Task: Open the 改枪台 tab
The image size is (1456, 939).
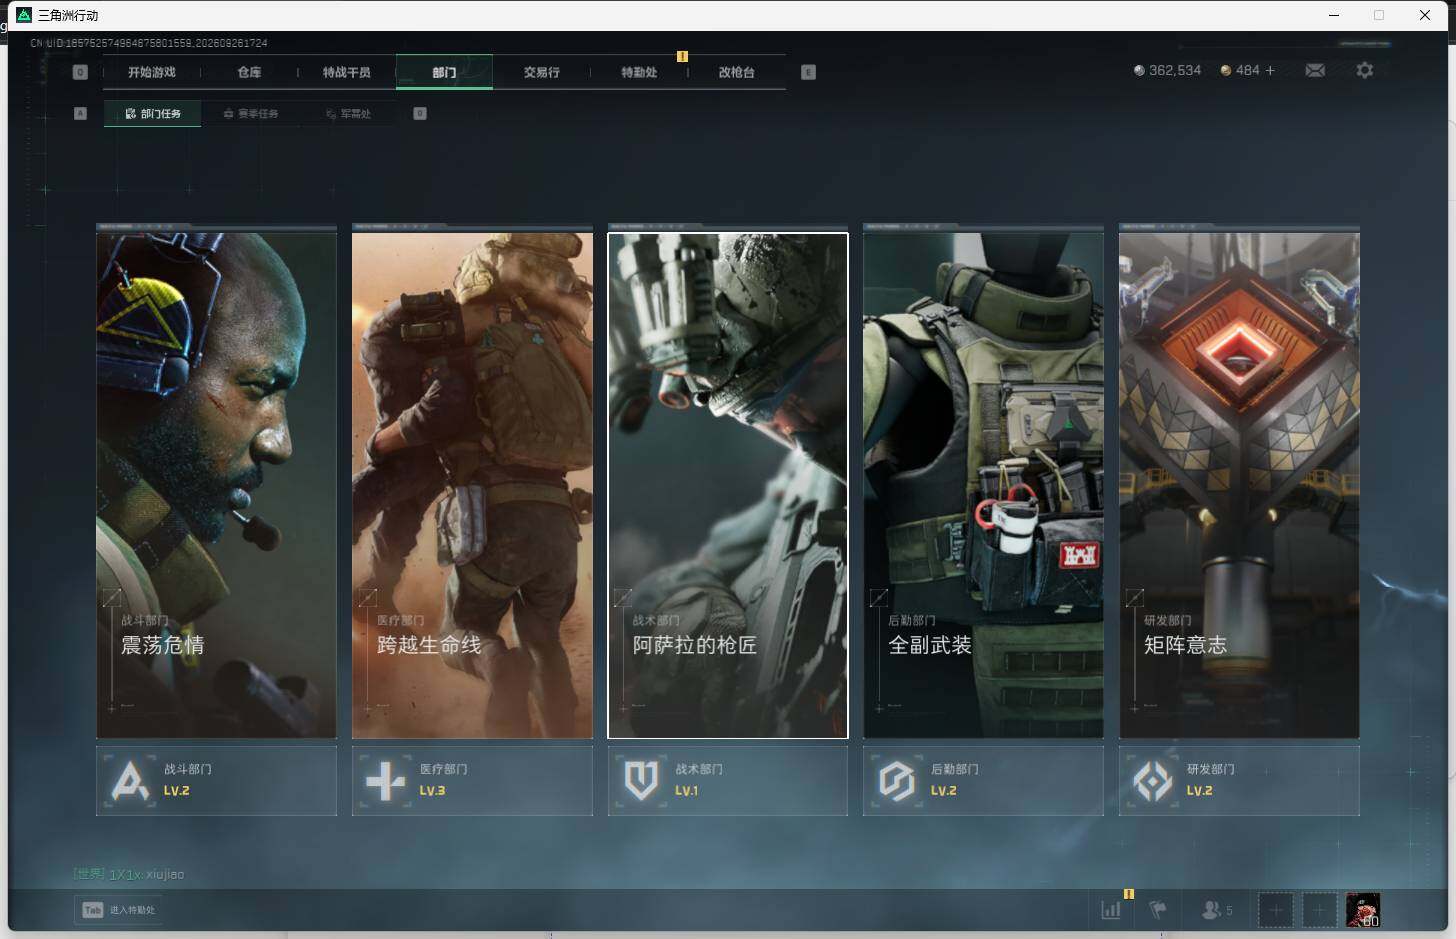Action: tap(736, 72)
